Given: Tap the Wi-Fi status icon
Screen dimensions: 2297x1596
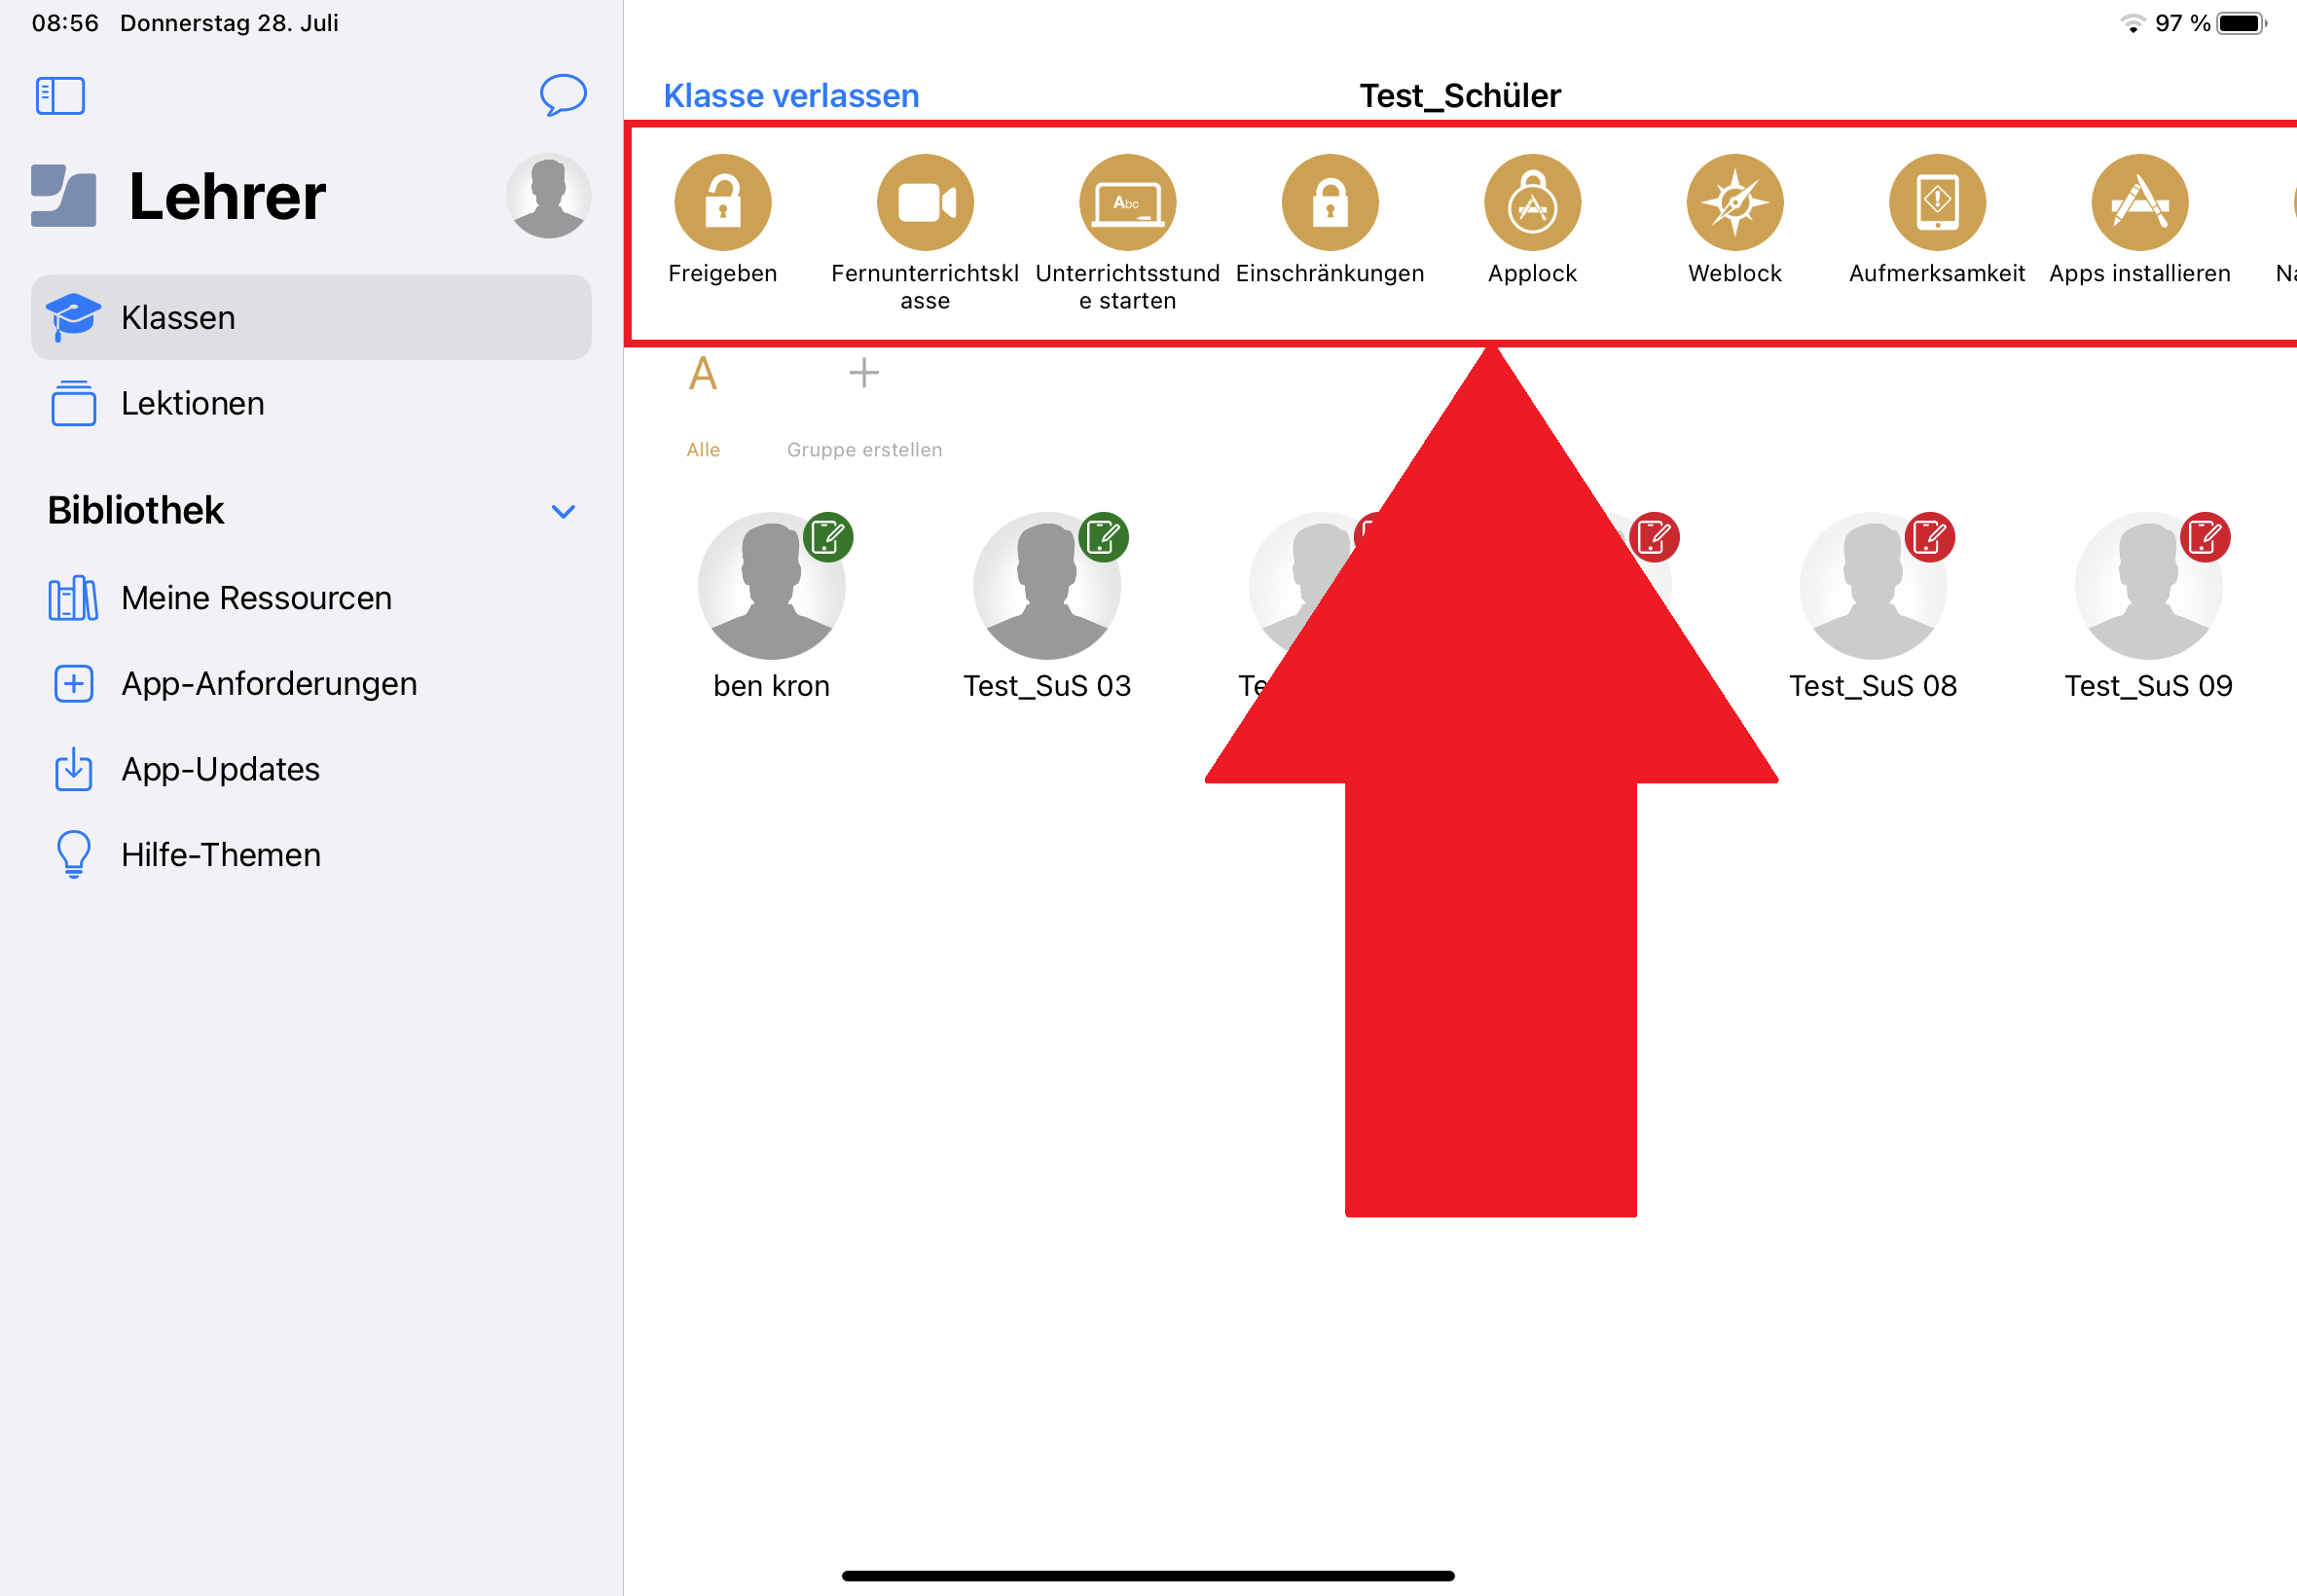Looking at the screenshot, I should click(x=2133, y=23).
